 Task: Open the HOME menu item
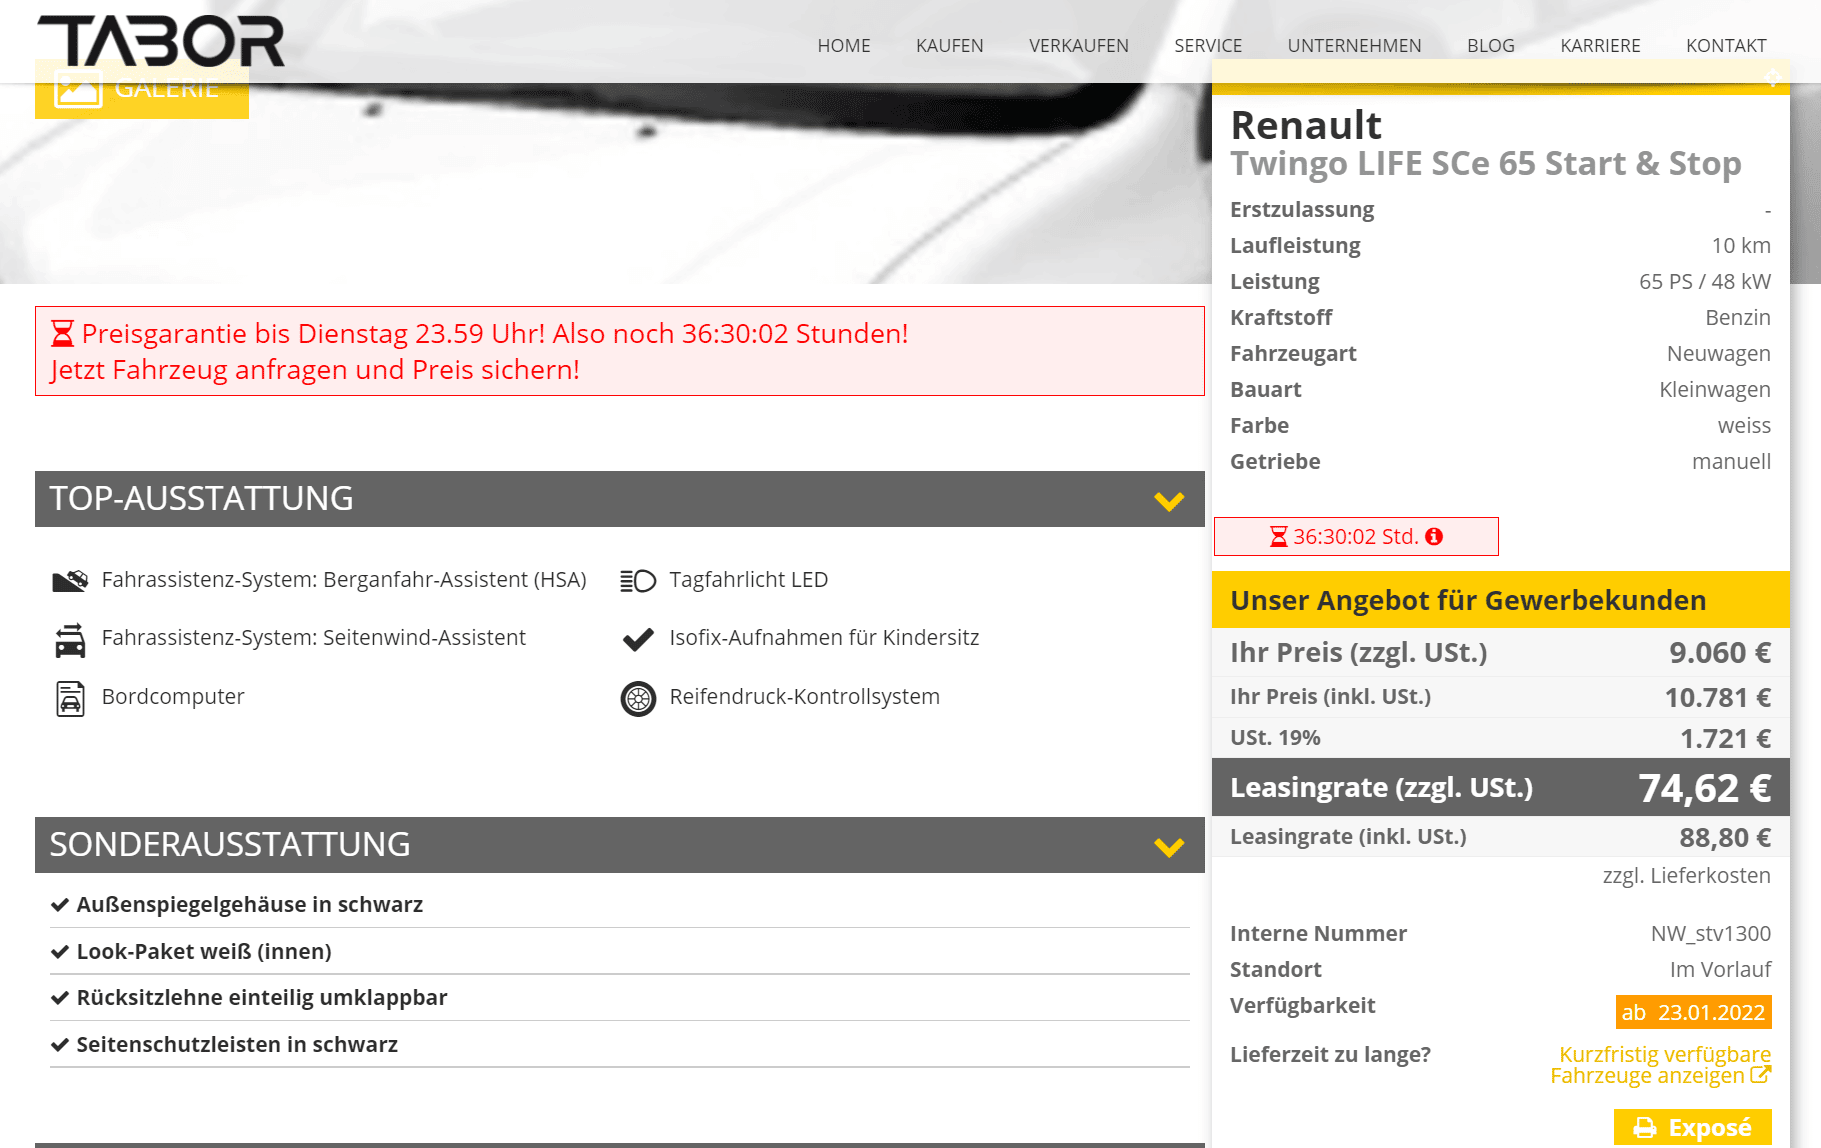click(844, 46)
